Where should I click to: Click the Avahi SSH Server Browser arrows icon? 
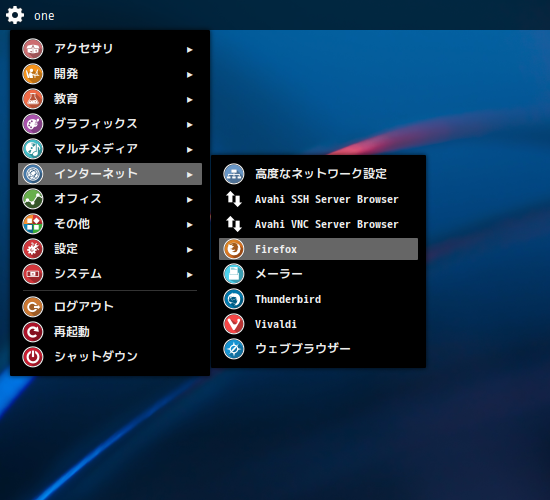234,199
